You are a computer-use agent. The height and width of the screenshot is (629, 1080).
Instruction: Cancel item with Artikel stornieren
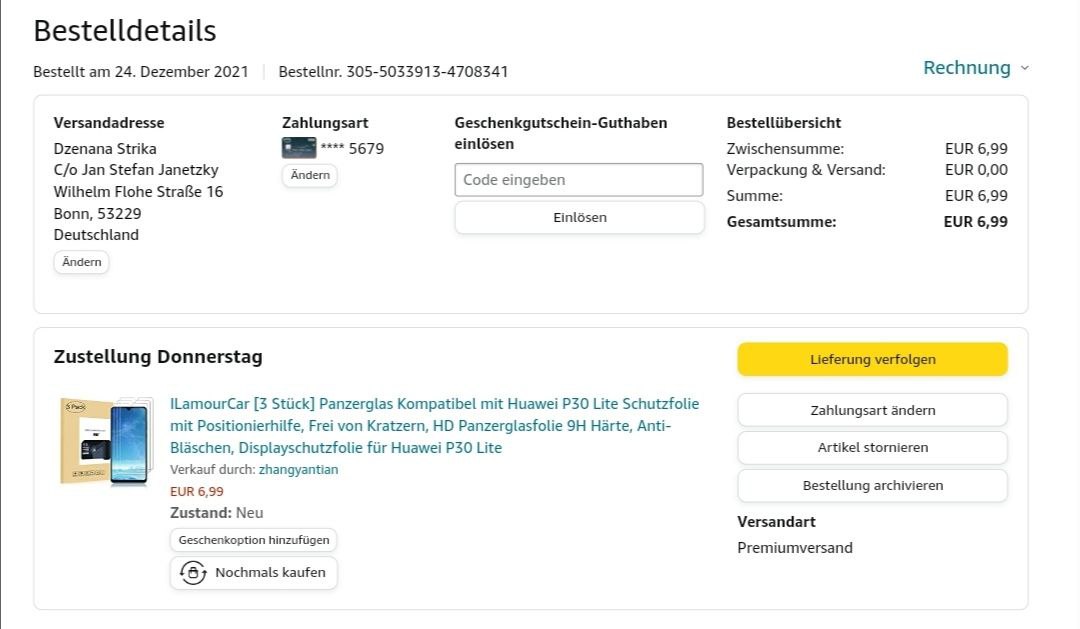pyautogui.click(x=872, y=447)
